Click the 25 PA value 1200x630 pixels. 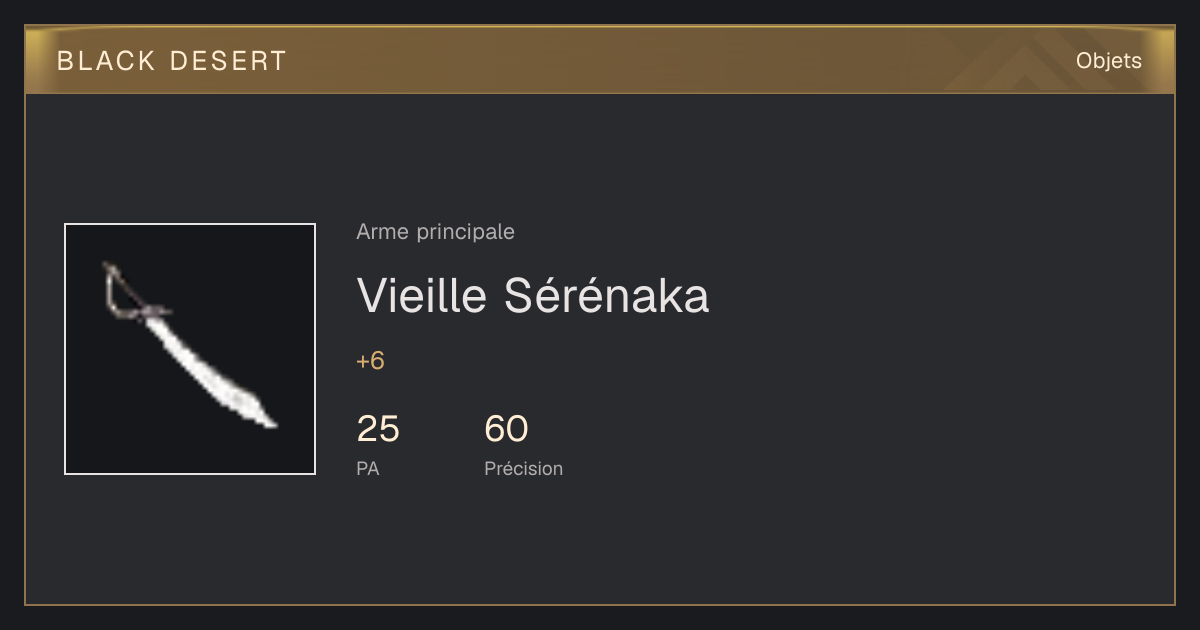click(378, 429)
